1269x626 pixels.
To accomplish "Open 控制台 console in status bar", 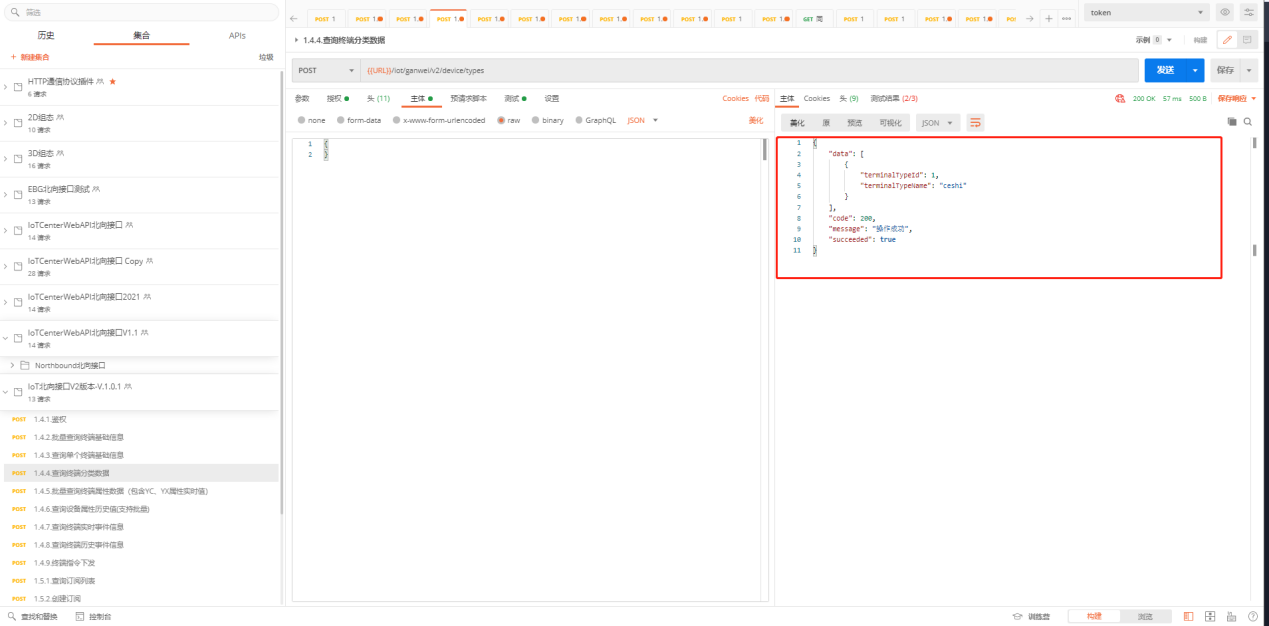I will (93, 616).
